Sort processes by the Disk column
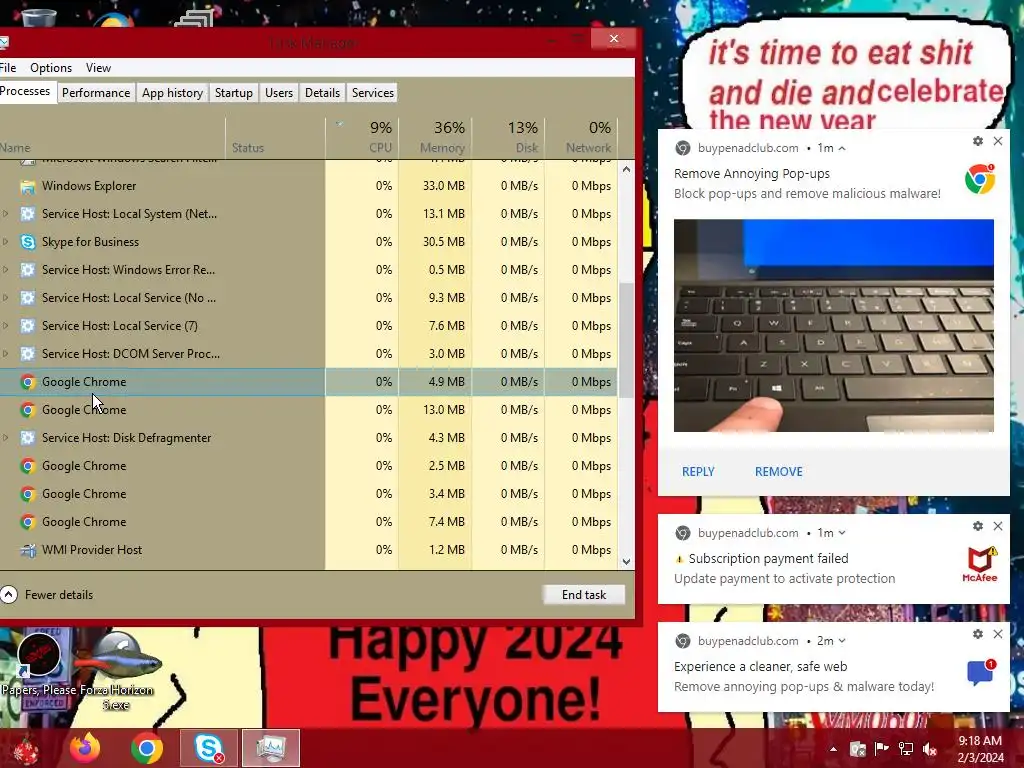1024x768 pixels. click(508, 137)
